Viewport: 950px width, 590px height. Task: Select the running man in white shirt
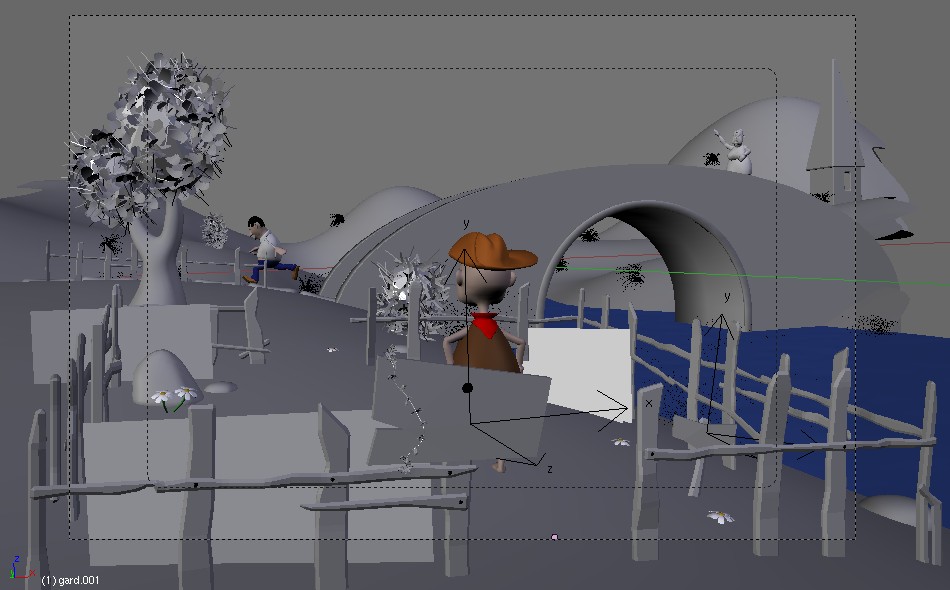[x=267, y=250]
